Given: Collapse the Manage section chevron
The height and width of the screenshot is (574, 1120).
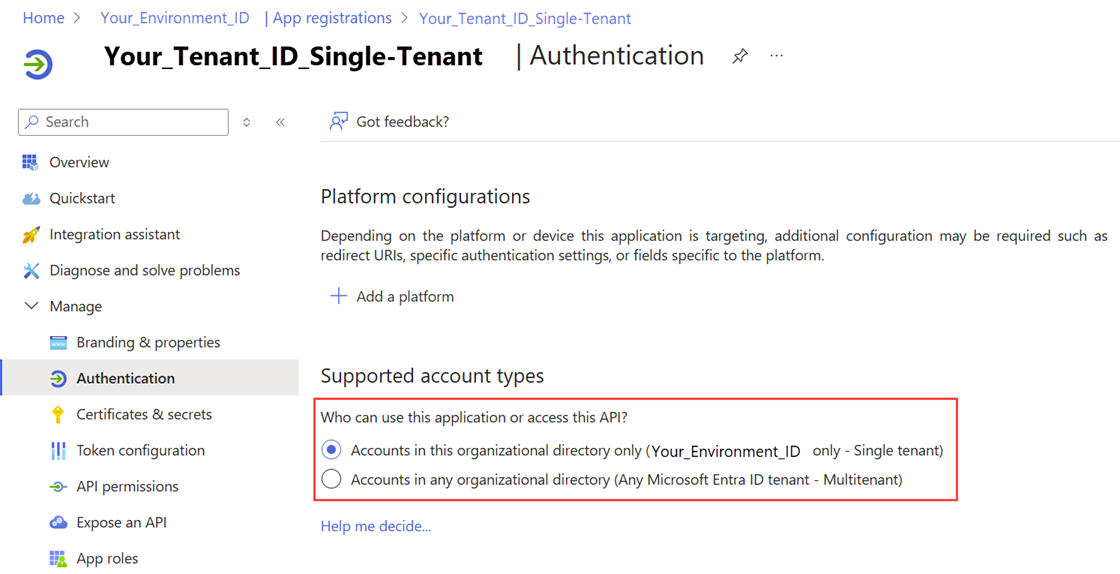Looking at the screenshot, I should (x=31, y=306).
